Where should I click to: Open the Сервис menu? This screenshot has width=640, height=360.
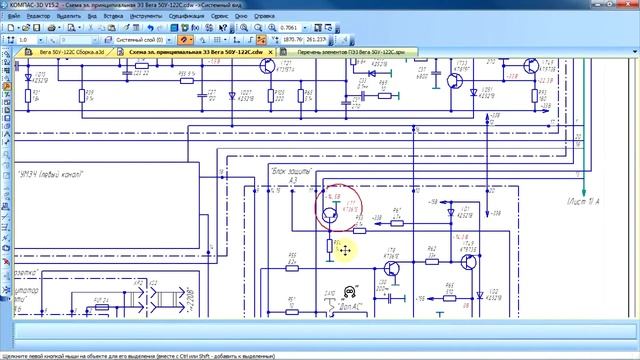pyautogui.click(x=220, y=16)
